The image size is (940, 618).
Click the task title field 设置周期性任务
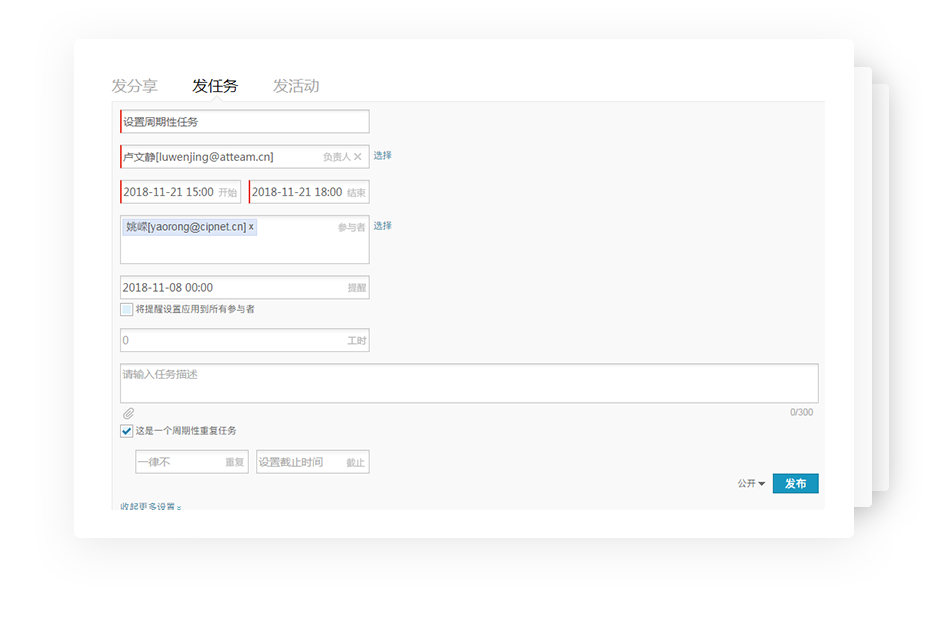(x=244, y=122)
